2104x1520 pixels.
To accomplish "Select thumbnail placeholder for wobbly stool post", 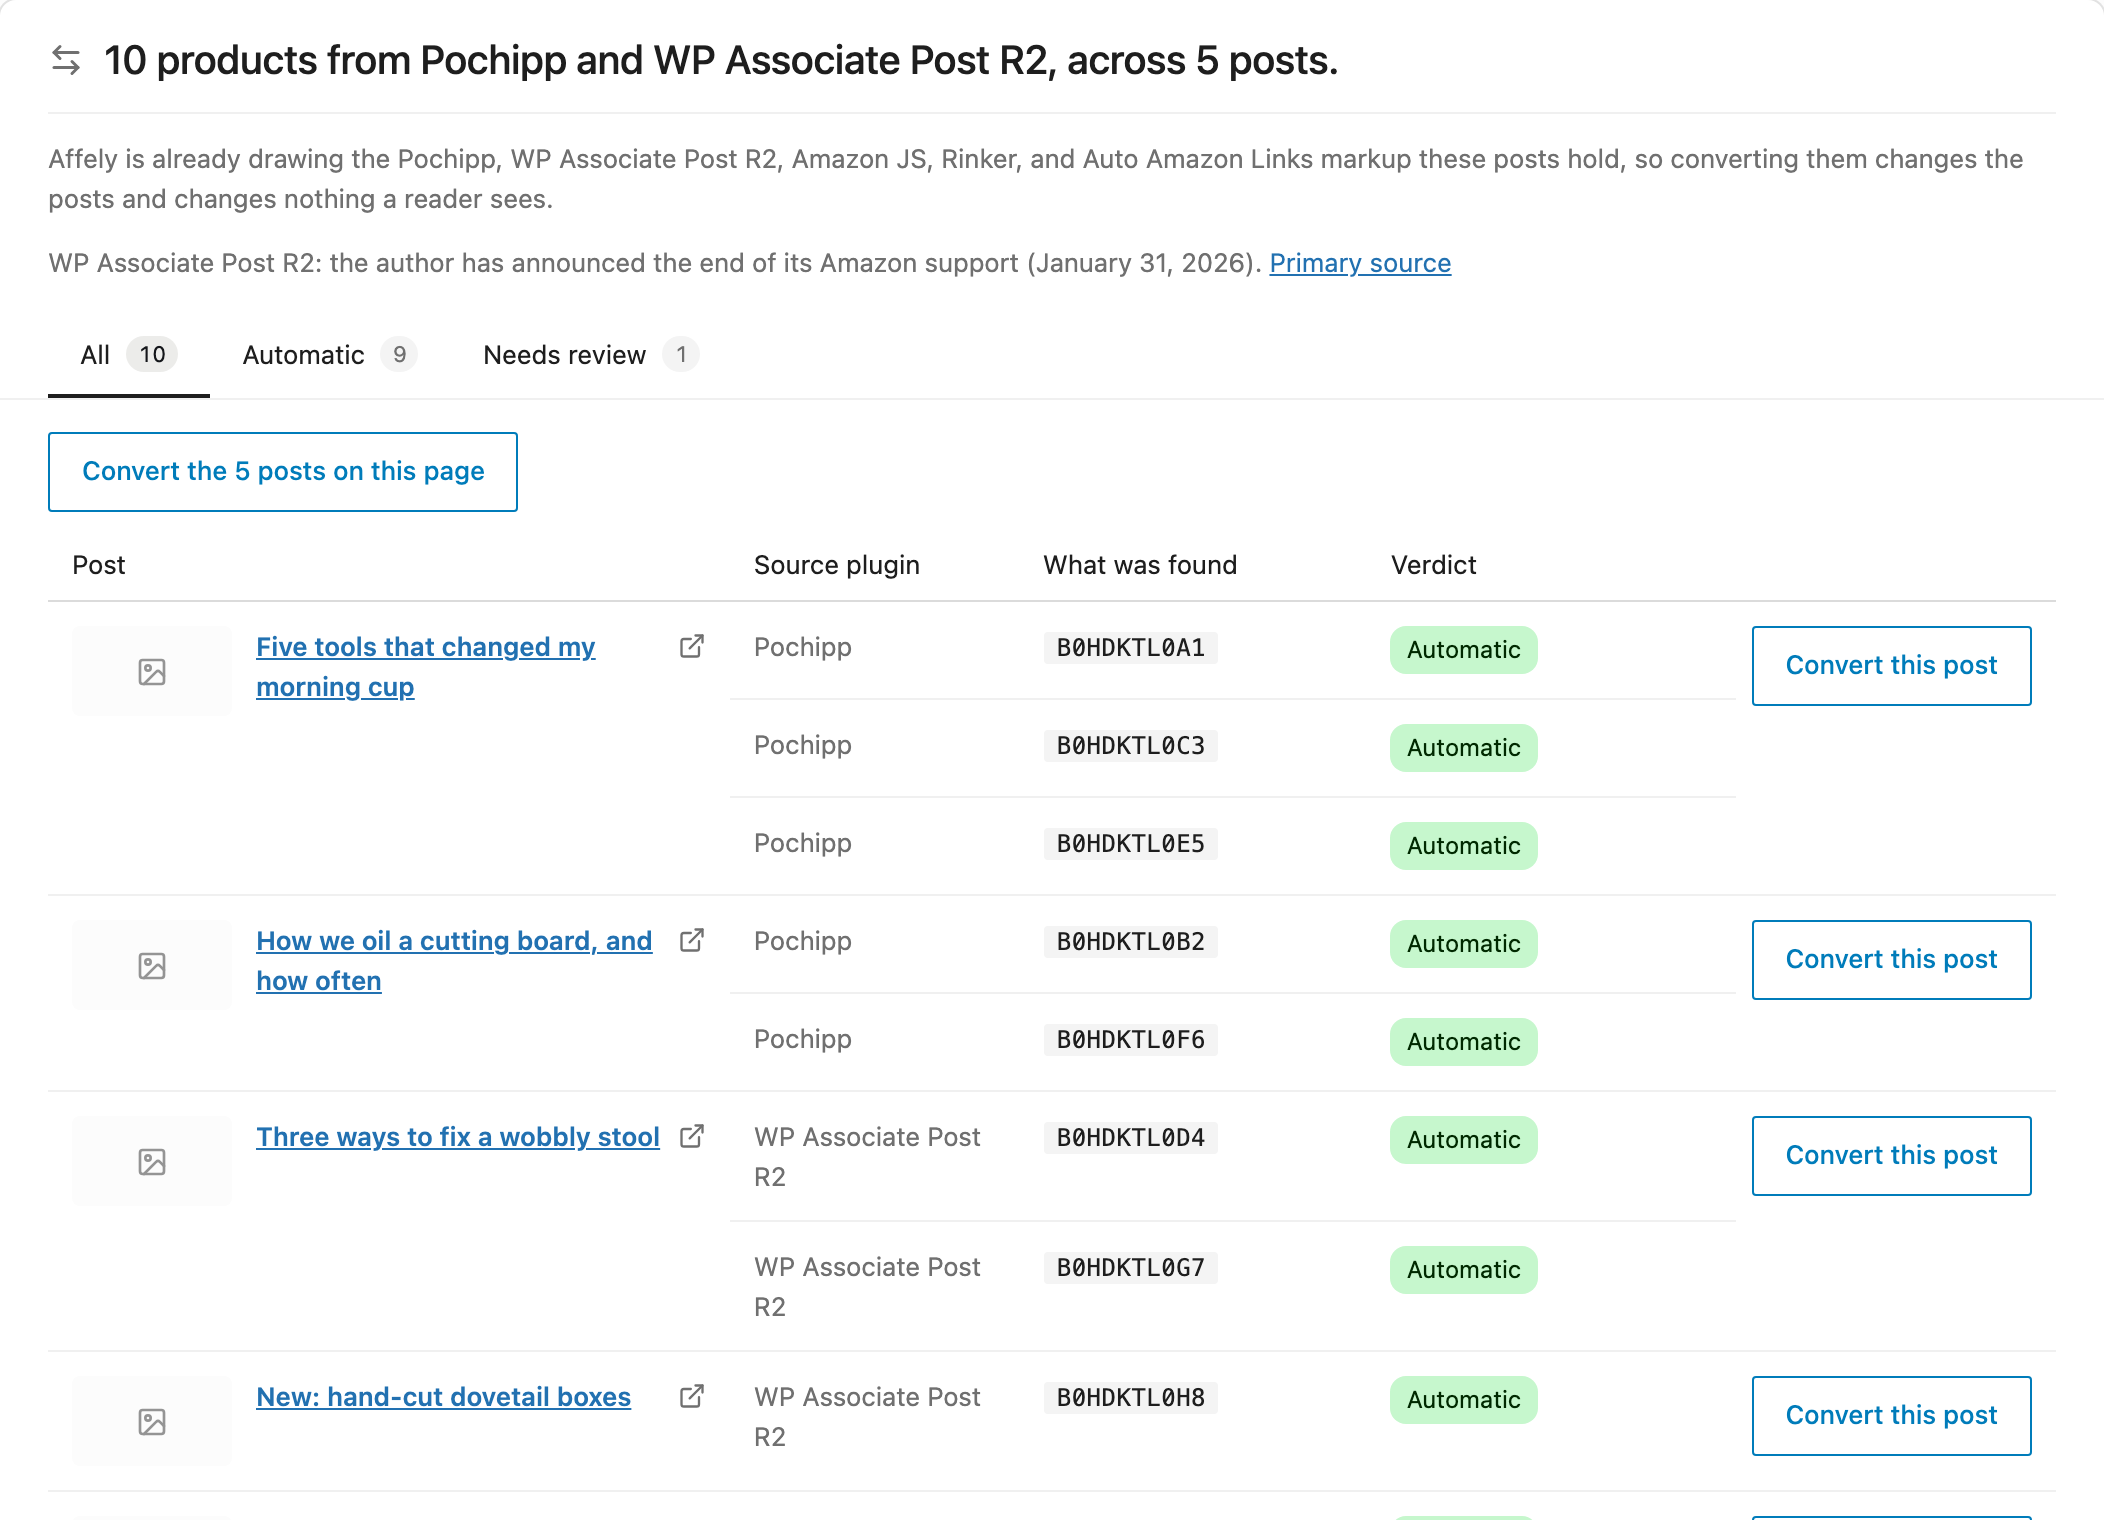I will click(152, 1161).
